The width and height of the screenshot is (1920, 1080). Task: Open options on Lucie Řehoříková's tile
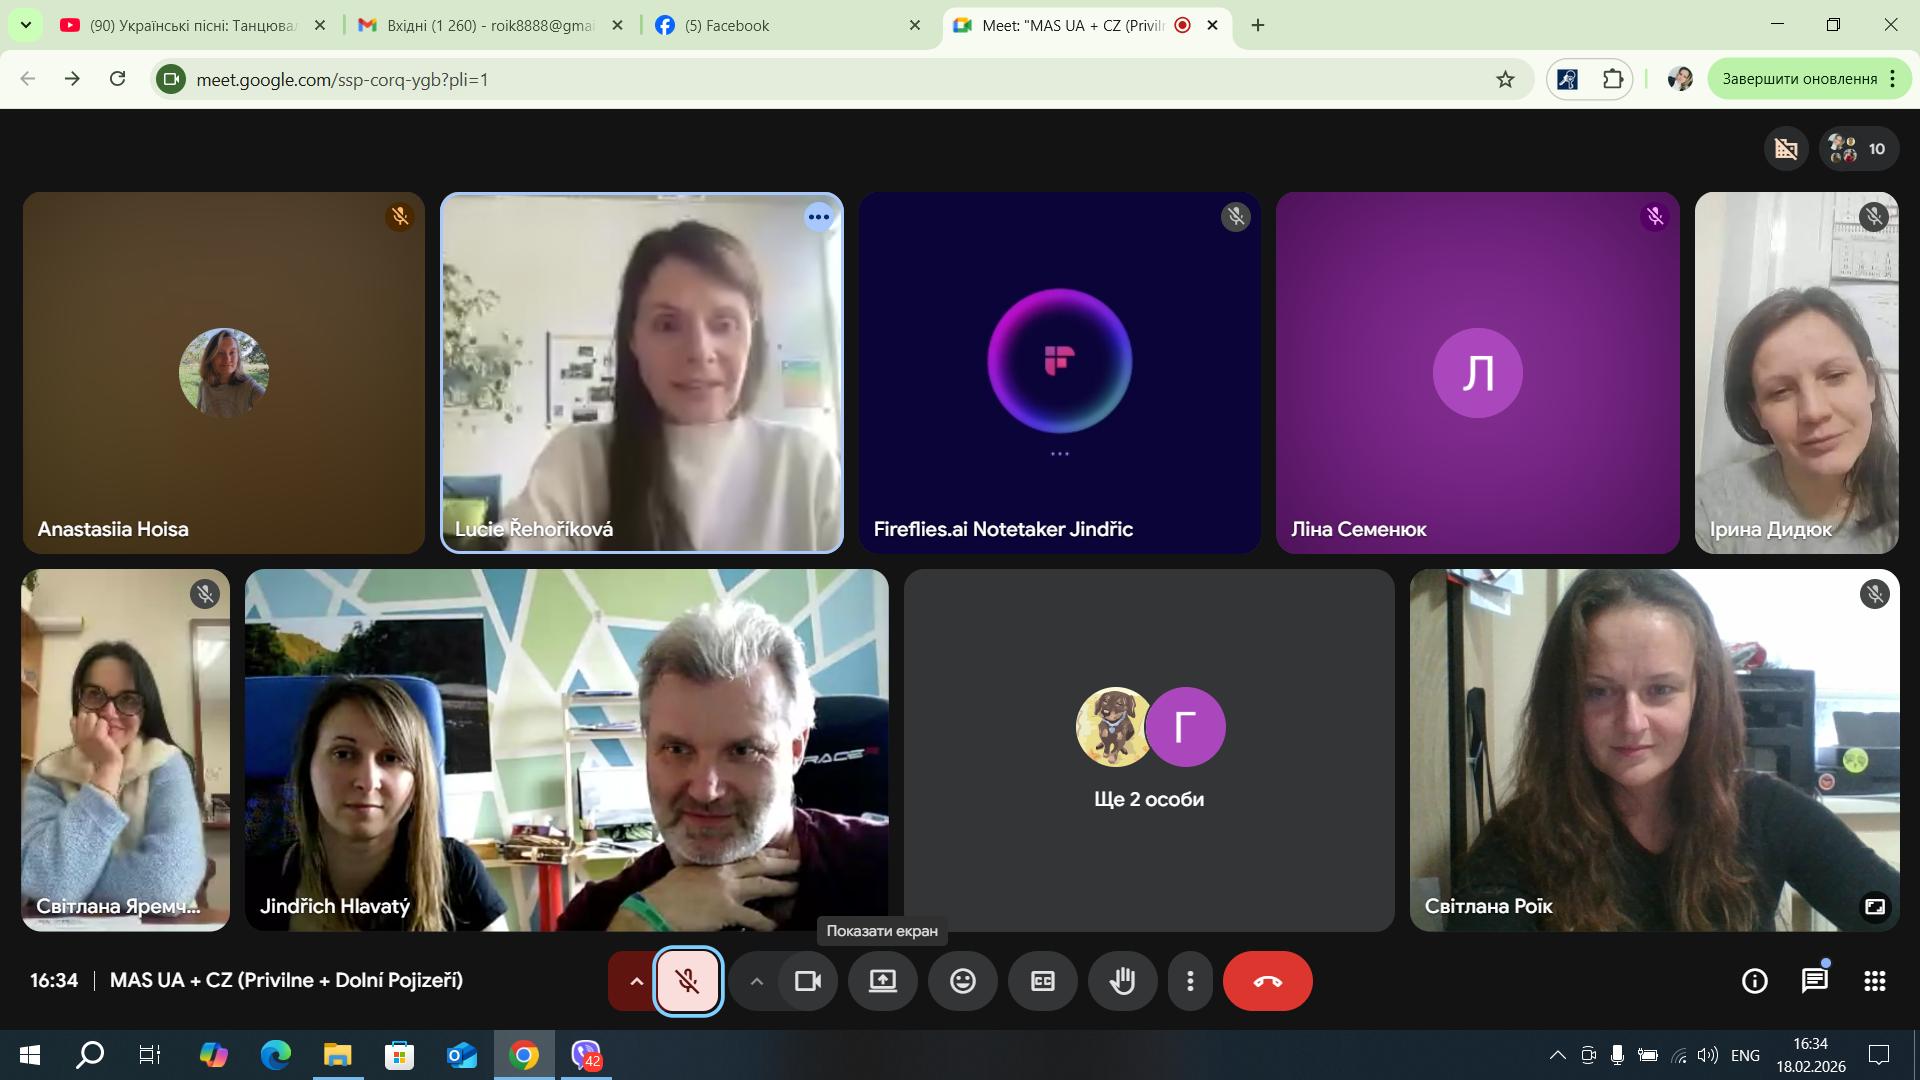pos(818,217)
